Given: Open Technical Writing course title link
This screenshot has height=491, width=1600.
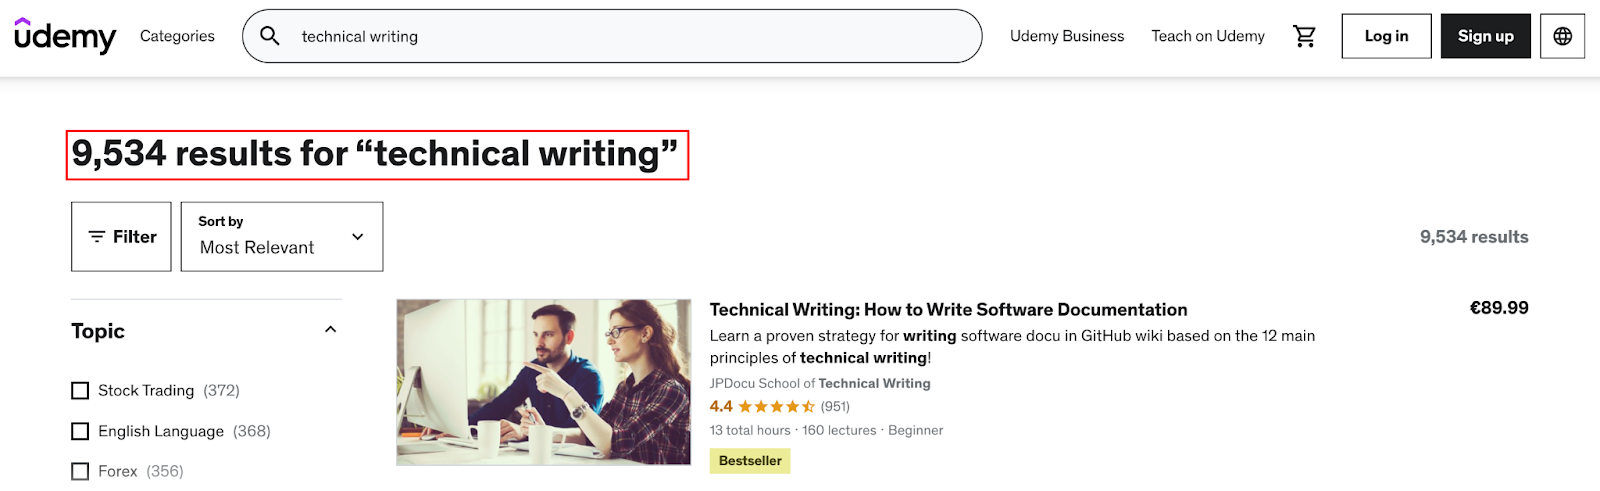Looking at the screenshot, I should 948,310.
